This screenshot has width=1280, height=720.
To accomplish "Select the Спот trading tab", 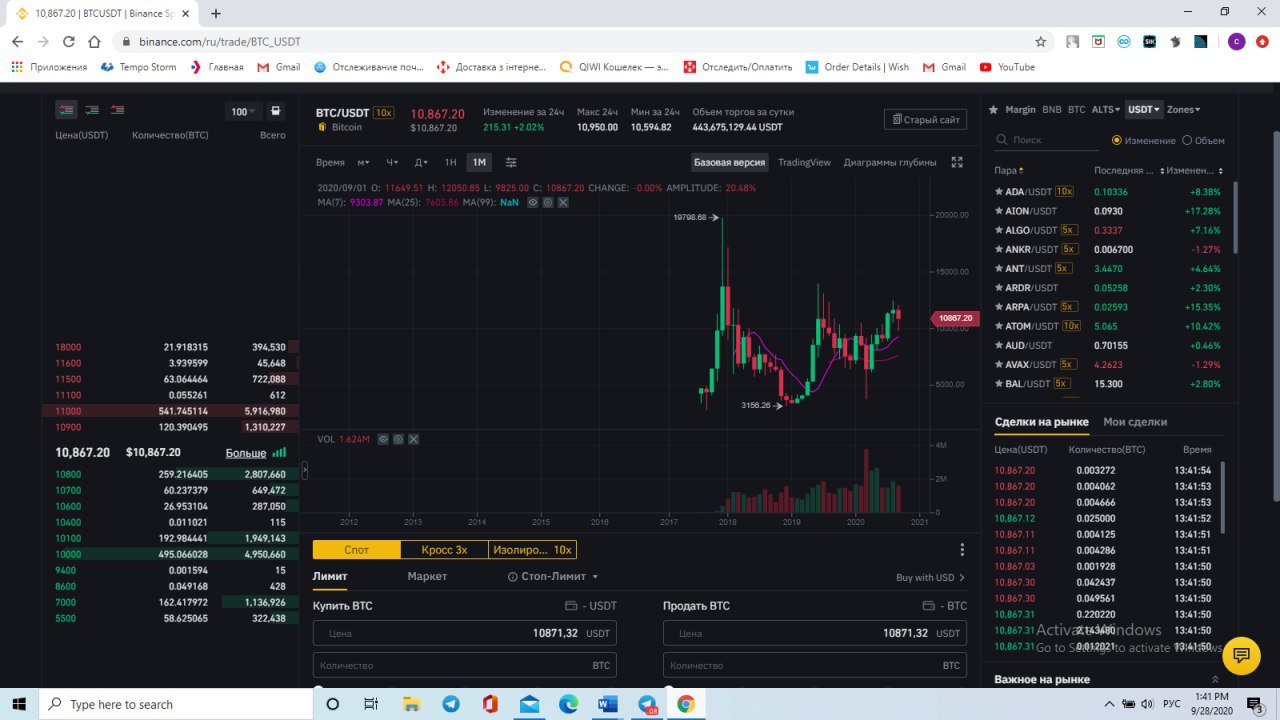I will coord(356,550).
